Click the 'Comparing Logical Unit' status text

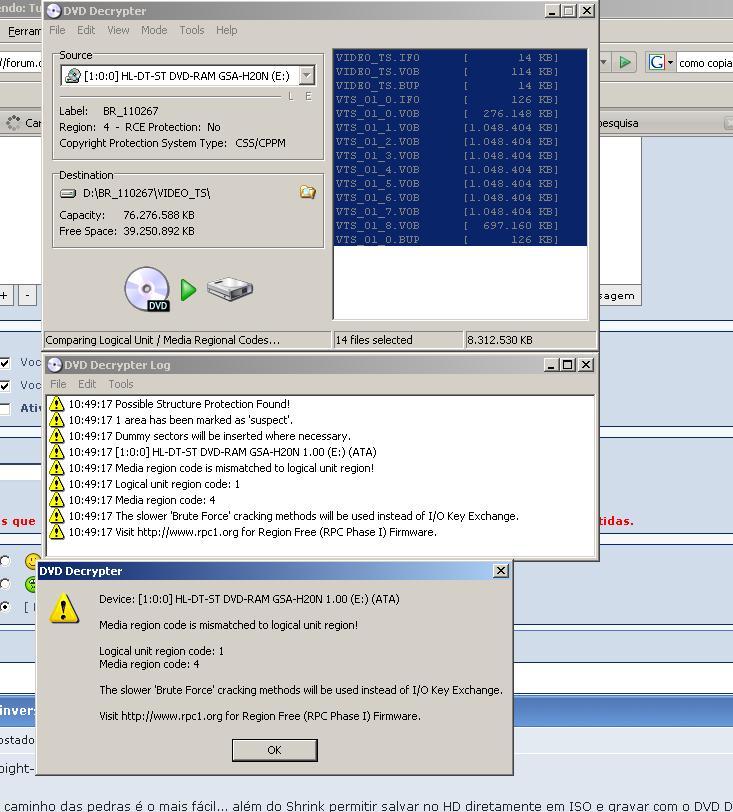(x=162, y=340)
